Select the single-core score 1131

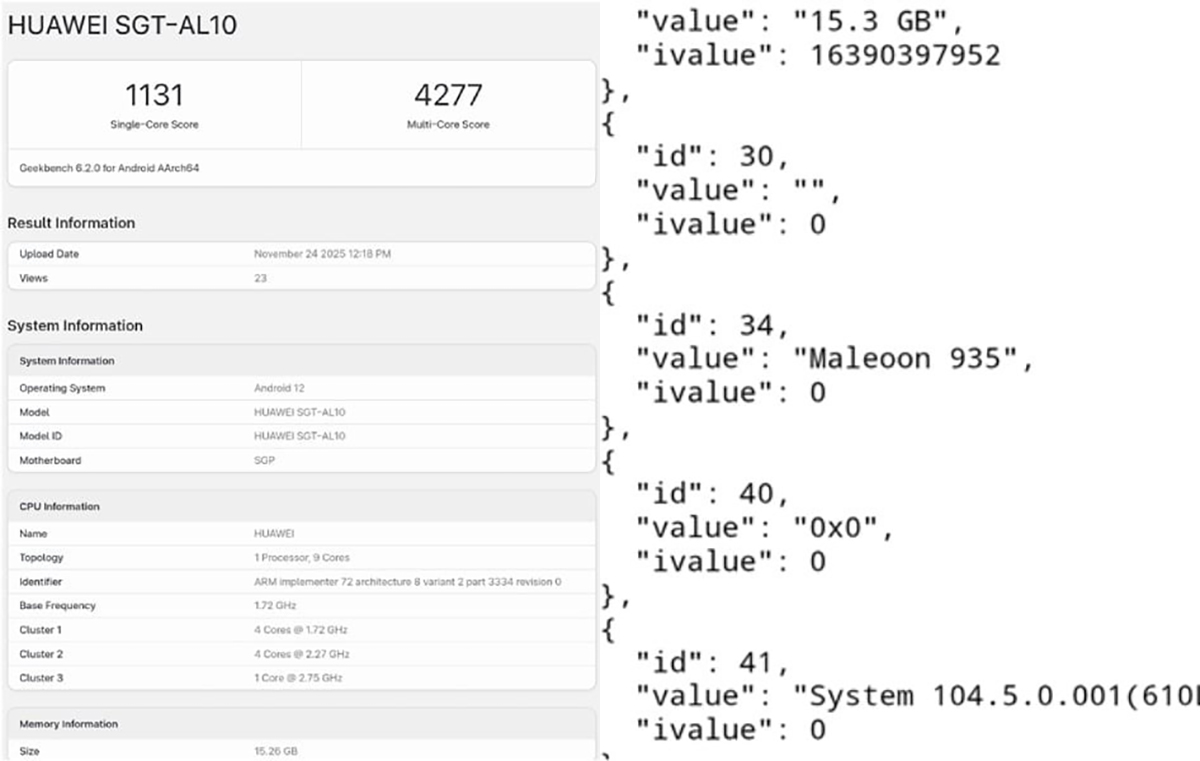point(154,96)
